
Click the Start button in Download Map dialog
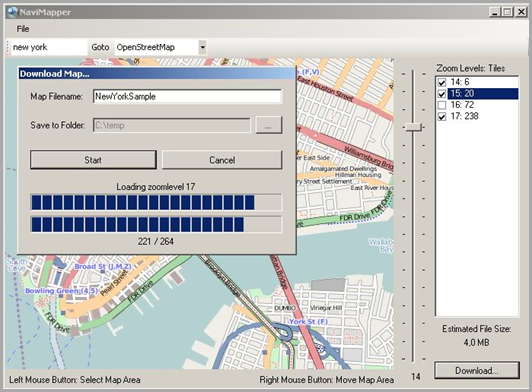pyautogui.click(x=93, y=160)
